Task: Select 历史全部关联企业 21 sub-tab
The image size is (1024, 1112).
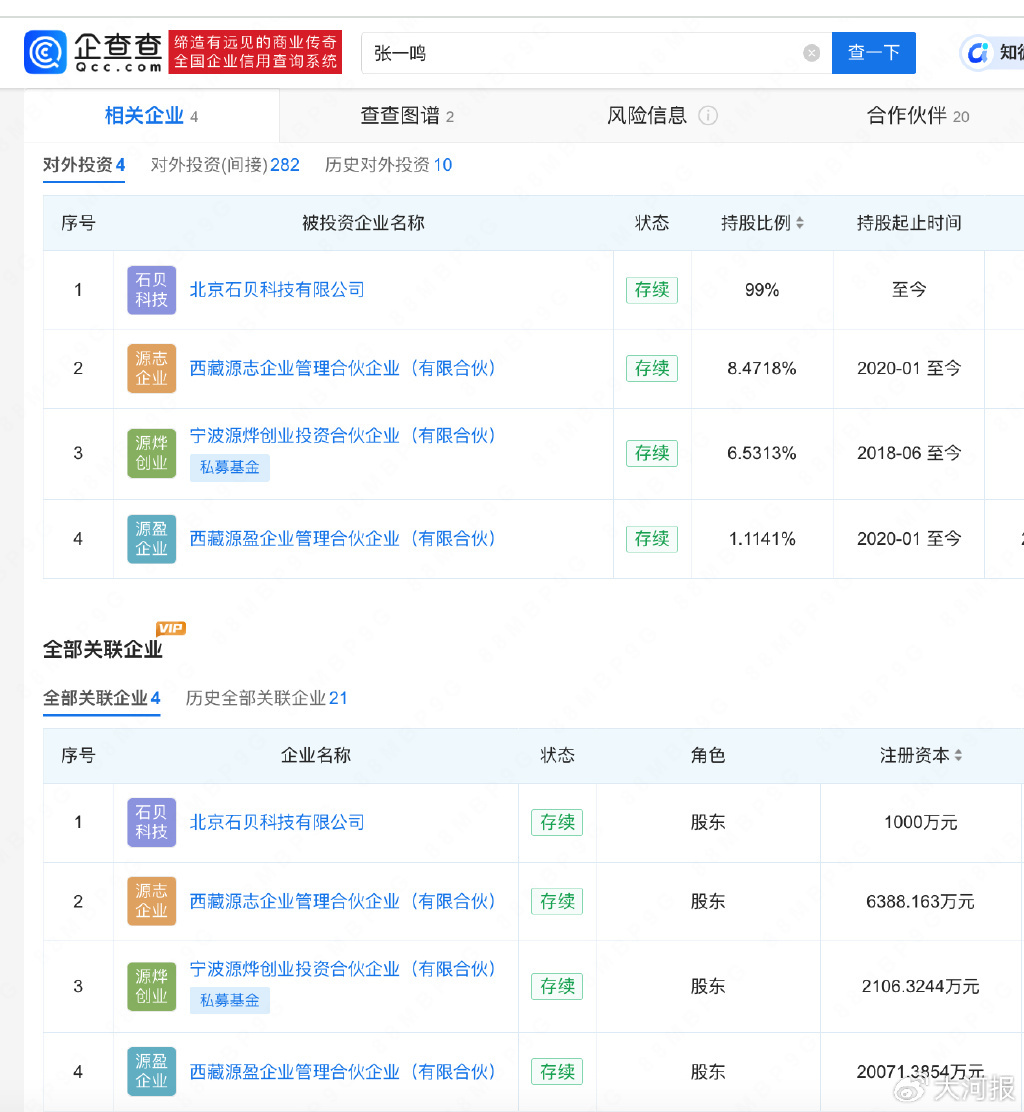Action: [x=267, y=699]
